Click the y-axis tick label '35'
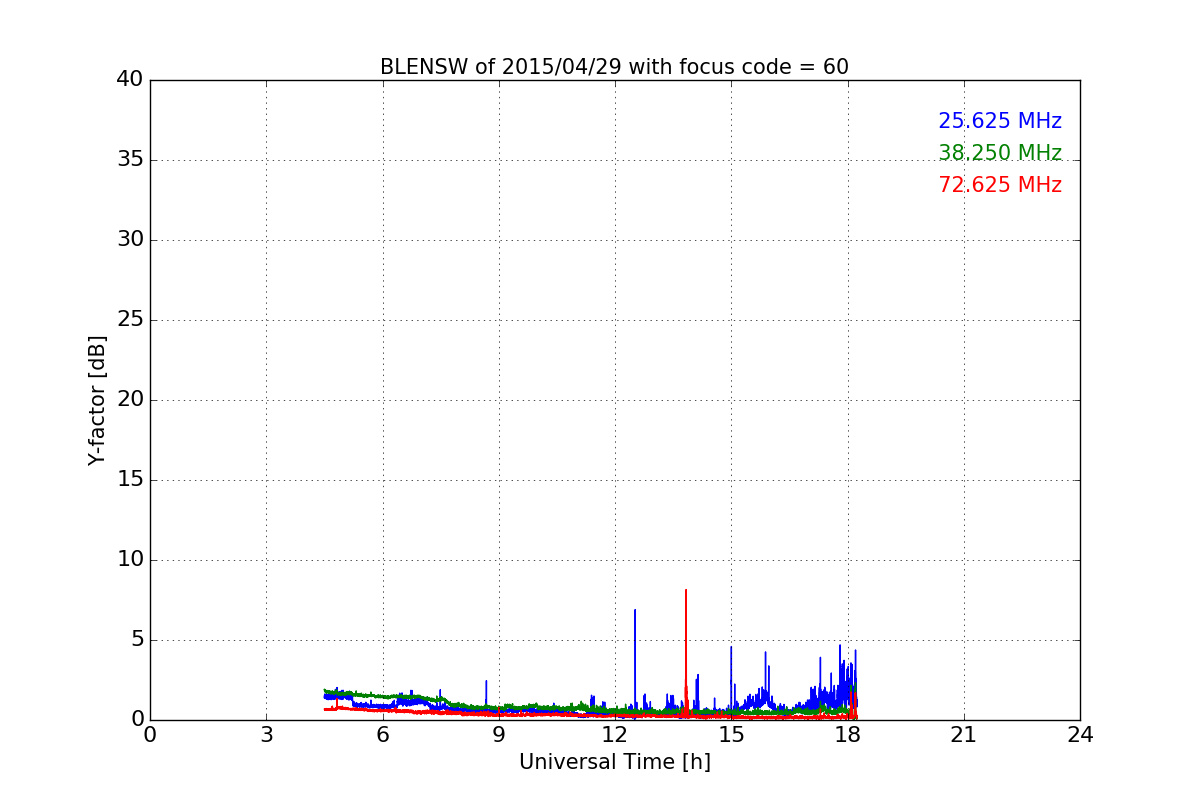 click(130, 160)
